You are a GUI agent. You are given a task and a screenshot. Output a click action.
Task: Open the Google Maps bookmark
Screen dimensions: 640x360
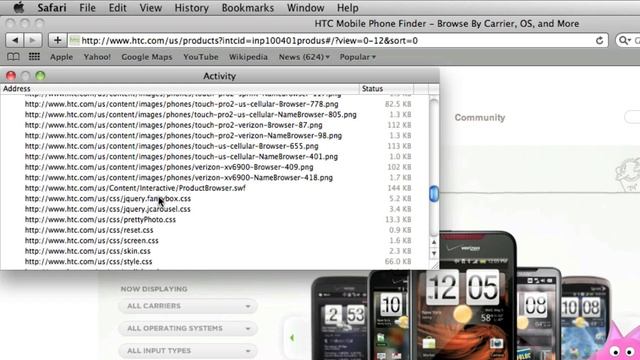tap(147, 57)
